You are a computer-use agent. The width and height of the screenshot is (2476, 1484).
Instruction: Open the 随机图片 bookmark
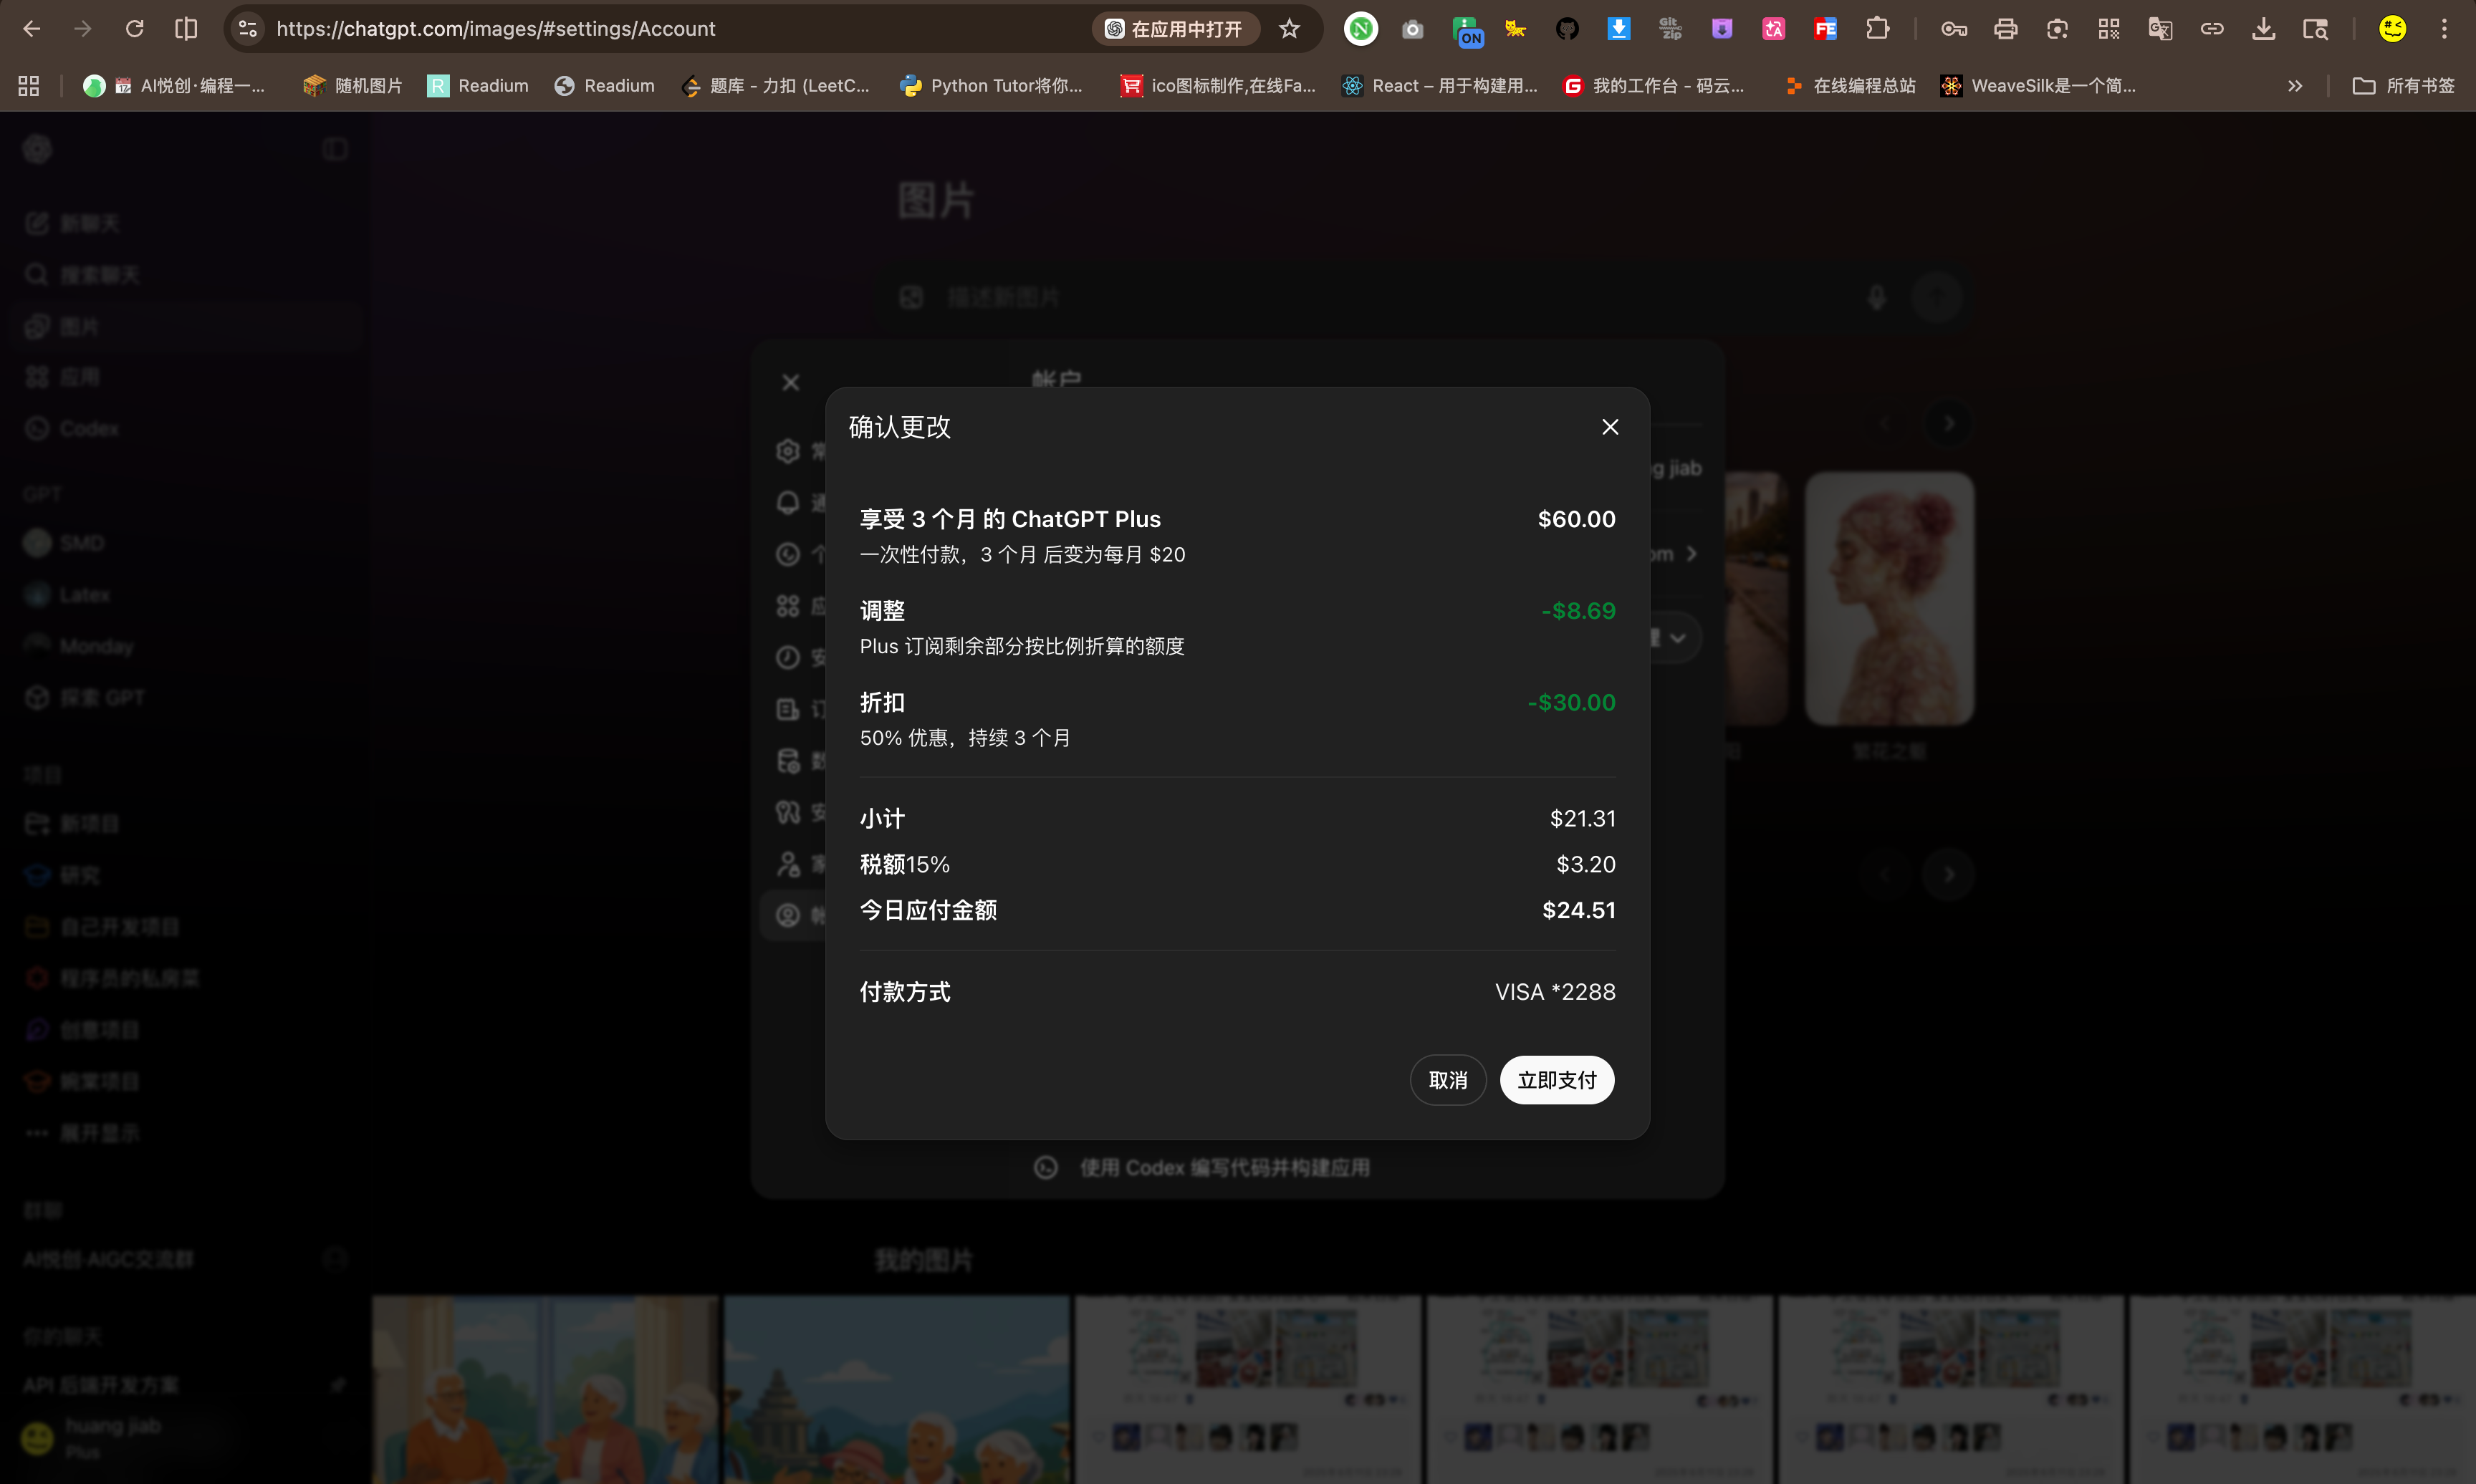tap(353, 86)
